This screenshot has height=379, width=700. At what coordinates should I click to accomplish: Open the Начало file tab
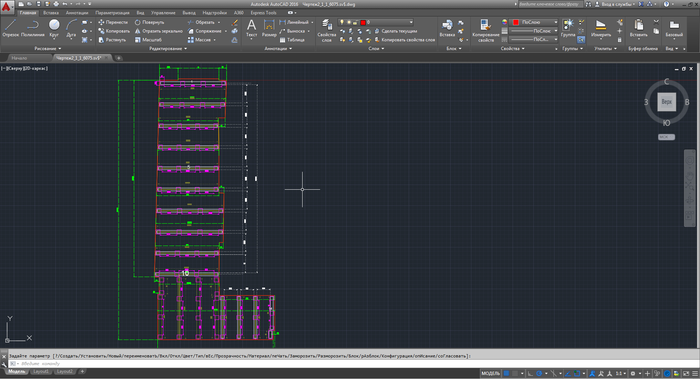(19, 58)
